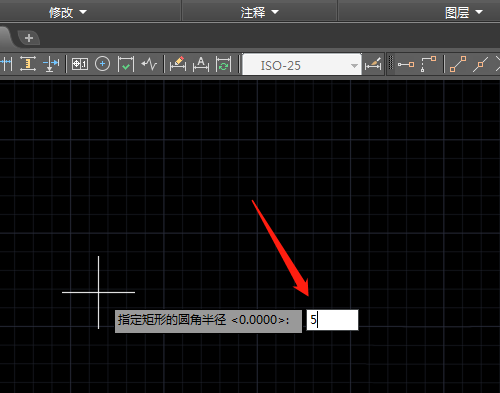Select Temporary Track Point snap icon
This screenshot has height=393, width=500.
coord(406,64)
